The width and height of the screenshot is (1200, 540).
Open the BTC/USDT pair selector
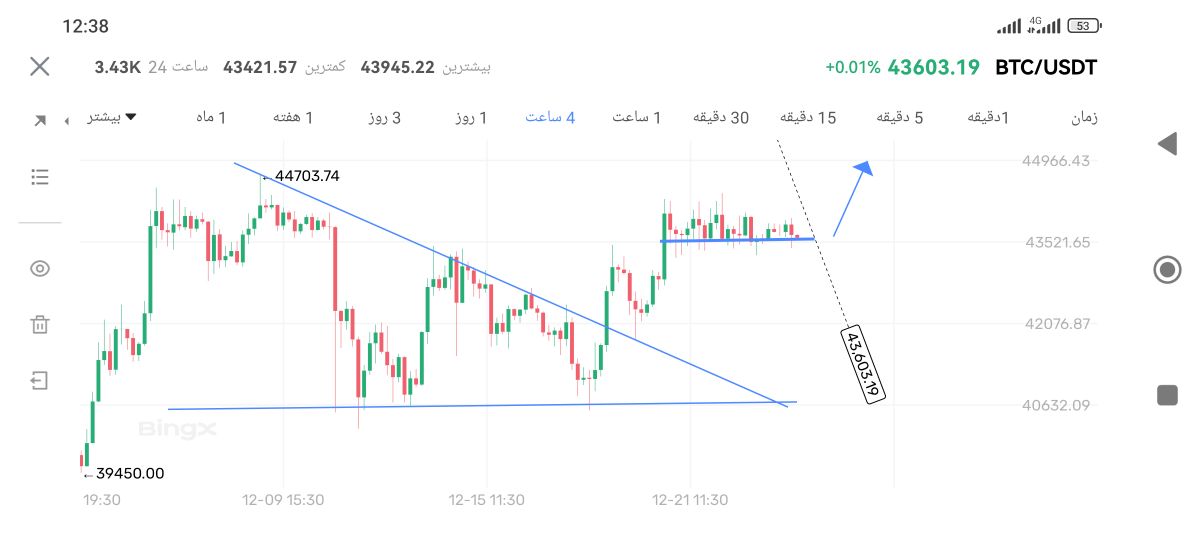tap(1045, 68)
